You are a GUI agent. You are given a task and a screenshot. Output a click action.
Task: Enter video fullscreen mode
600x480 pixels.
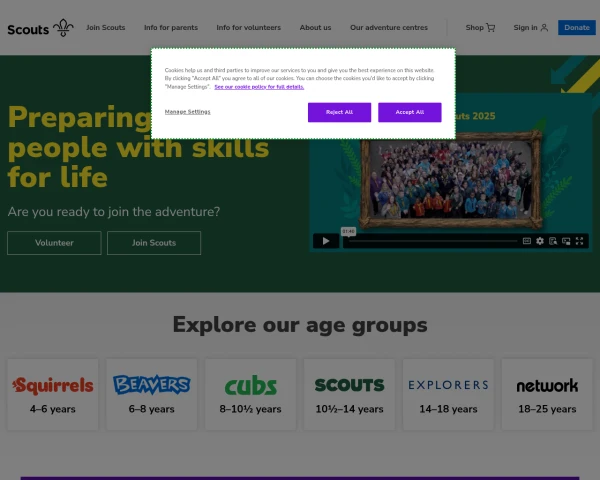click(x=579, y=241)
